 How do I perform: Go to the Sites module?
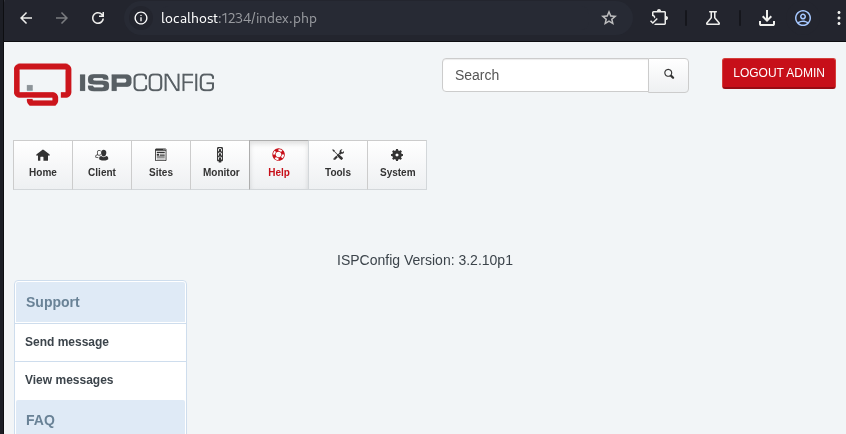[161, 164]
